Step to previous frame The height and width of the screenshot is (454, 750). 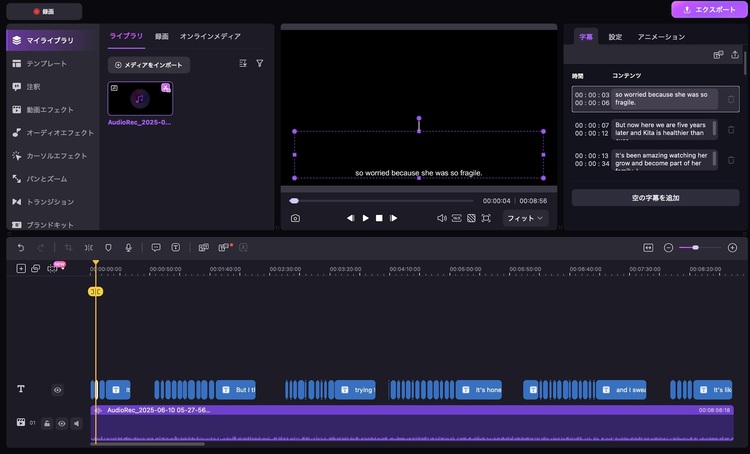[351, 218]
